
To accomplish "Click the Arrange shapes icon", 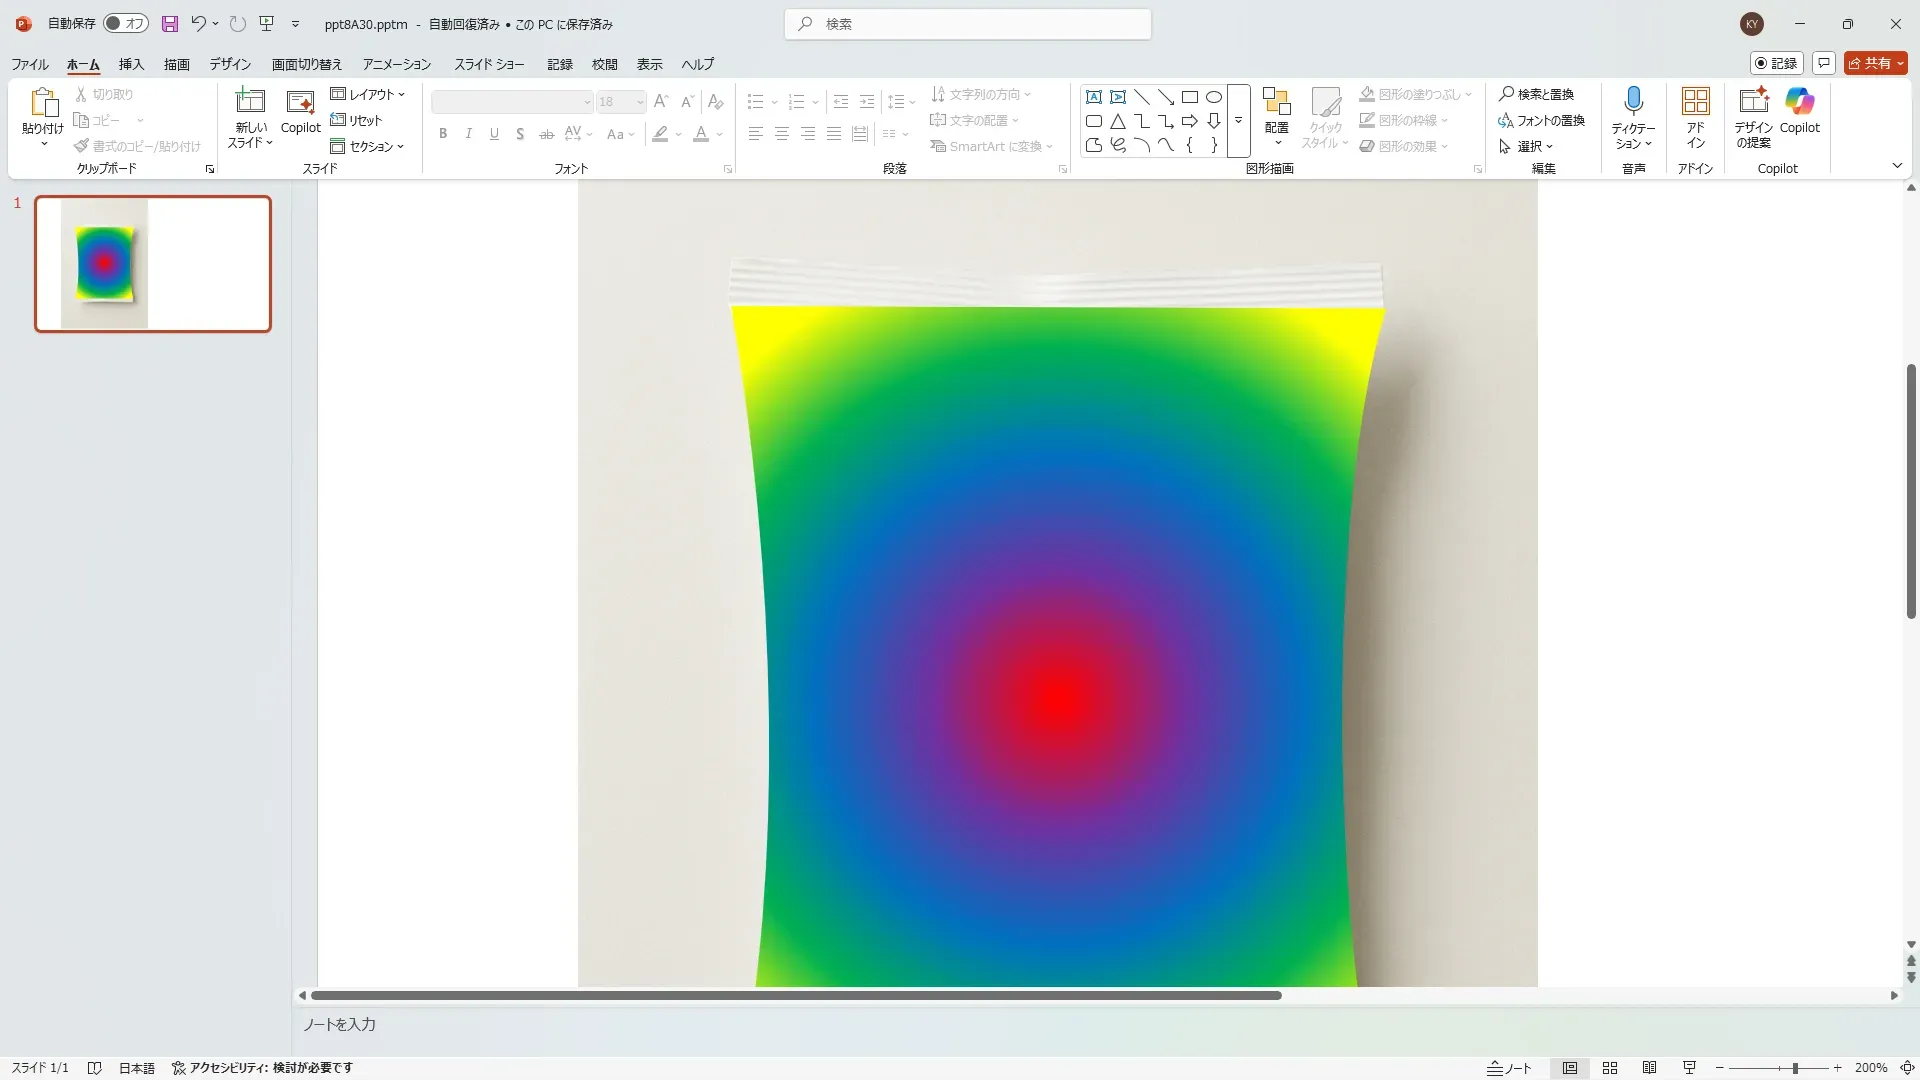I will [x=1276, y=103].
